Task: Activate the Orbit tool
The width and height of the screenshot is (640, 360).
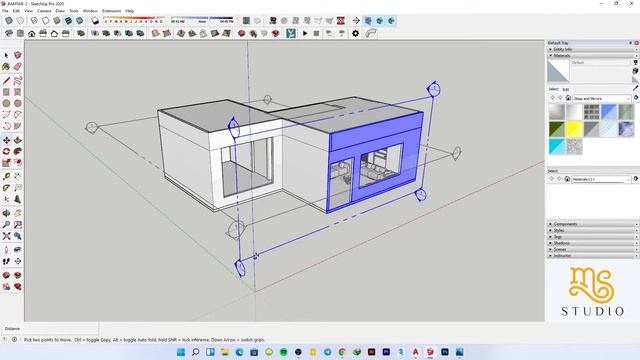Action: click(x=6, y=213)
